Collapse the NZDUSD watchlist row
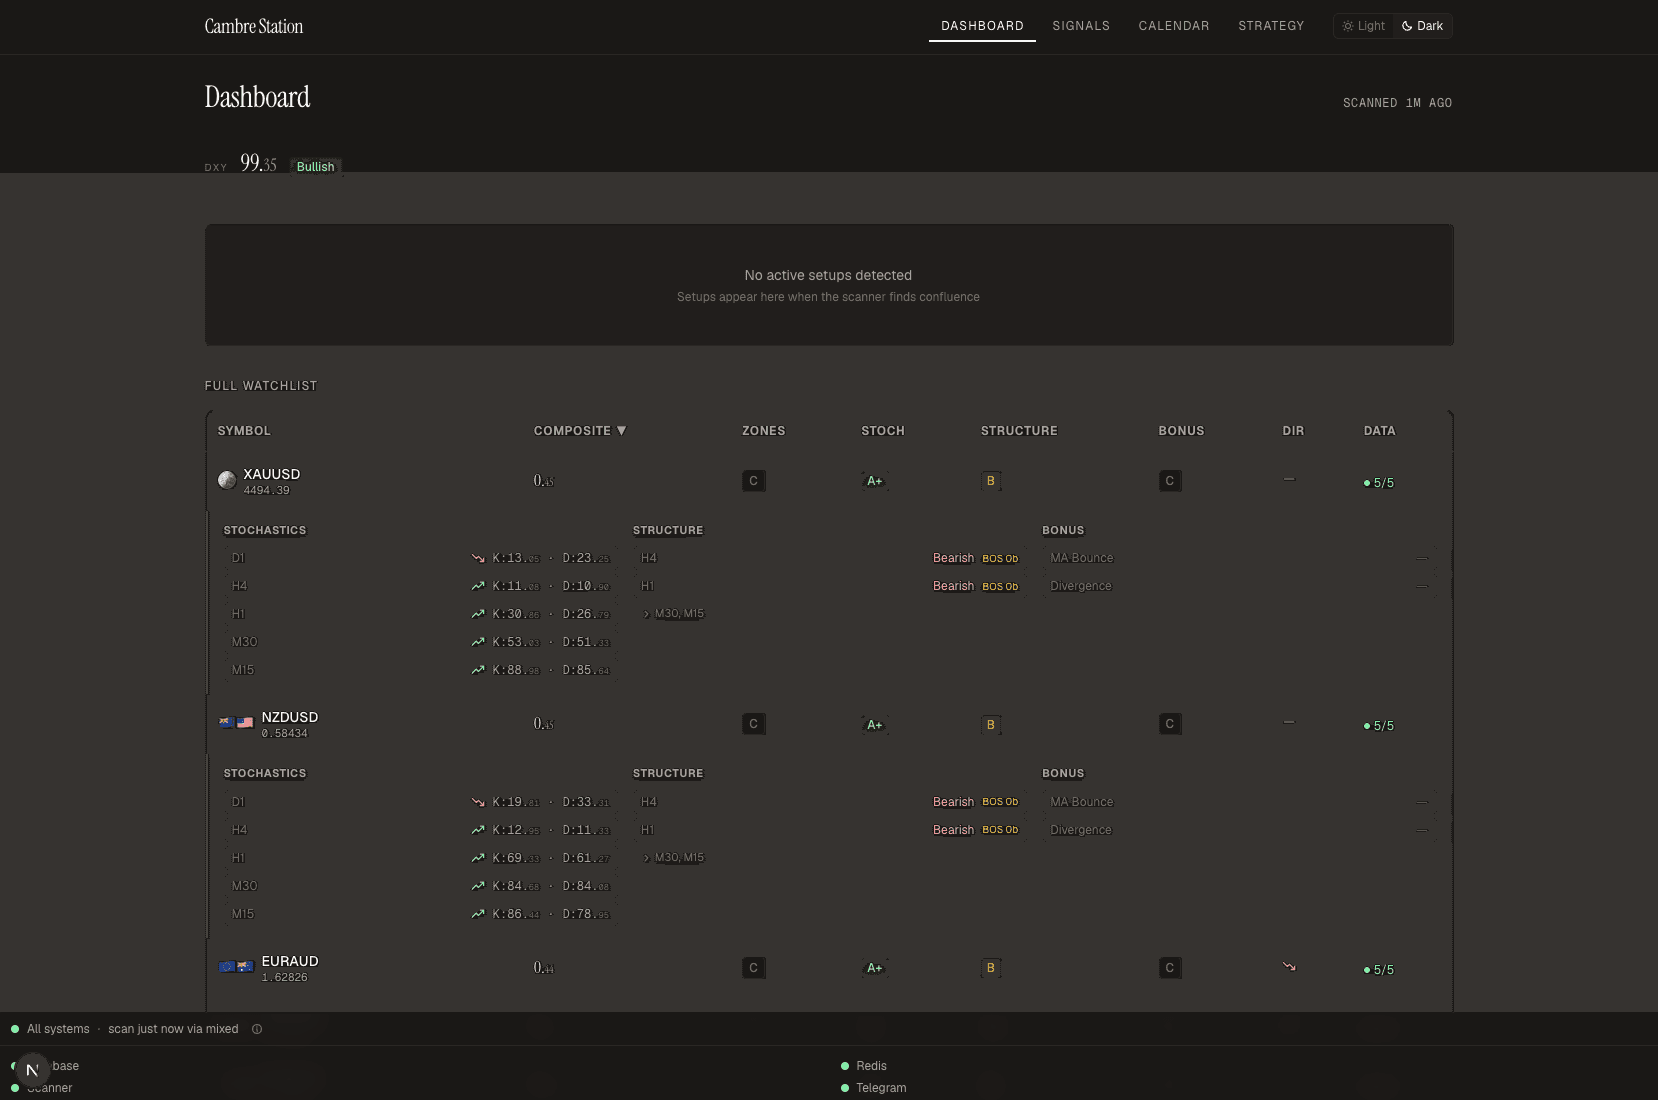Image resolution: width=1658 pixels, height=1100 pixels. click(x=829, y=724)
